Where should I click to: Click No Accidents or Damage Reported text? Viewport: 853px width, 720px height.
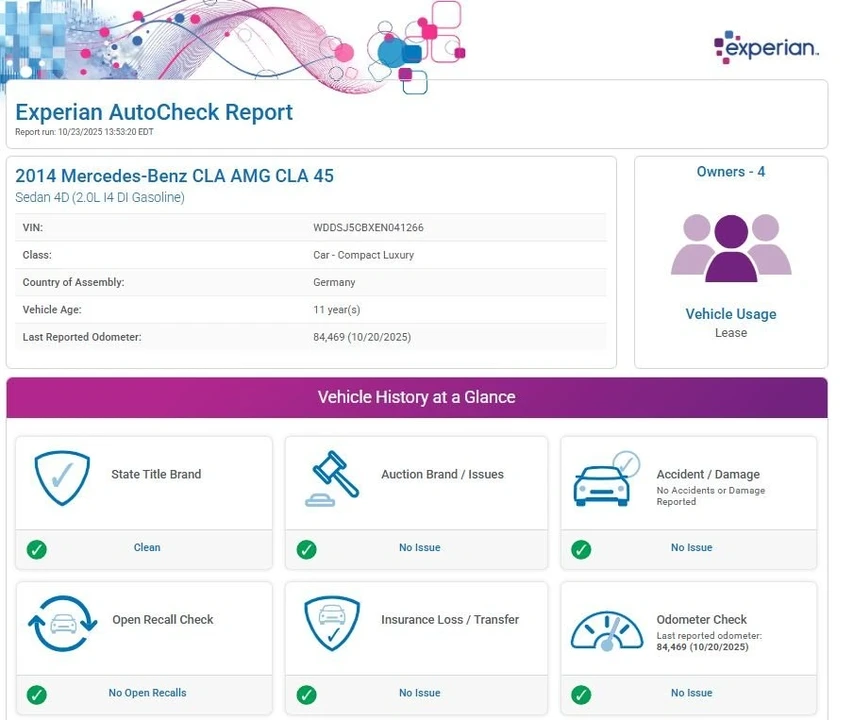point(710,496)
